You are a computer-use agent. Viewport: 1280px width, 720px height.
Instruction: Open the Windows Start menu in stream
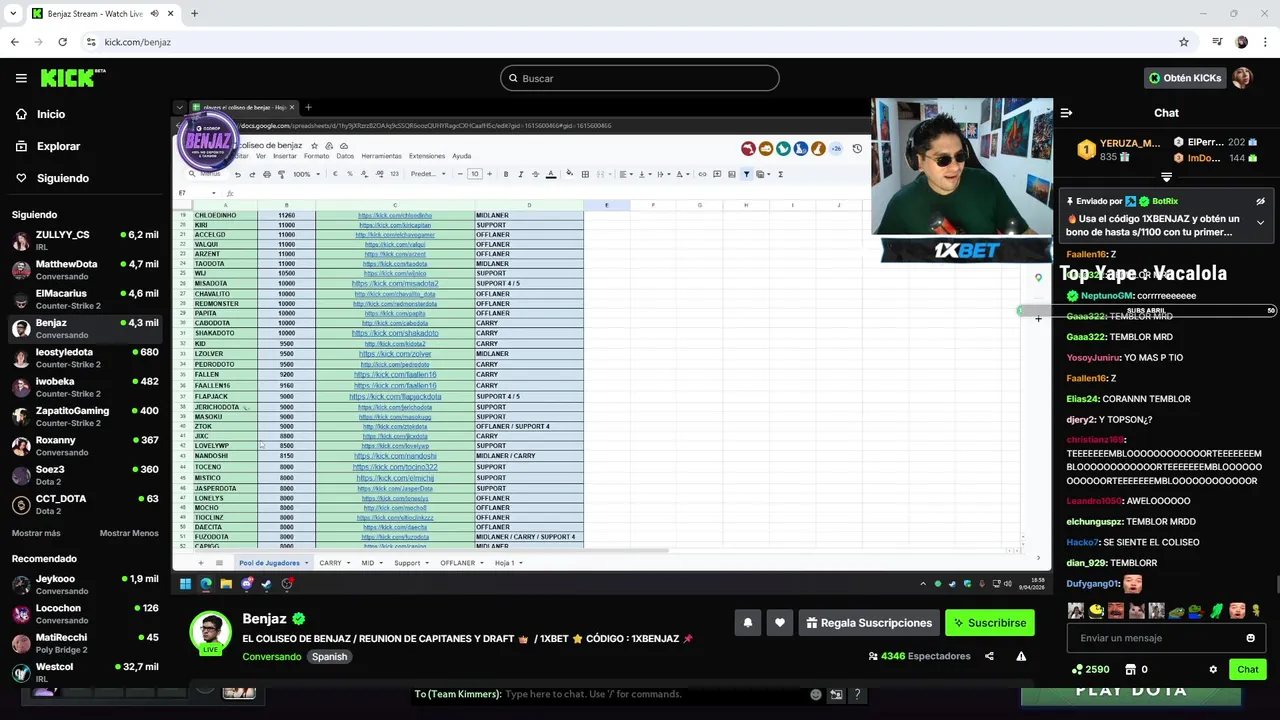(x=185, y=584)
